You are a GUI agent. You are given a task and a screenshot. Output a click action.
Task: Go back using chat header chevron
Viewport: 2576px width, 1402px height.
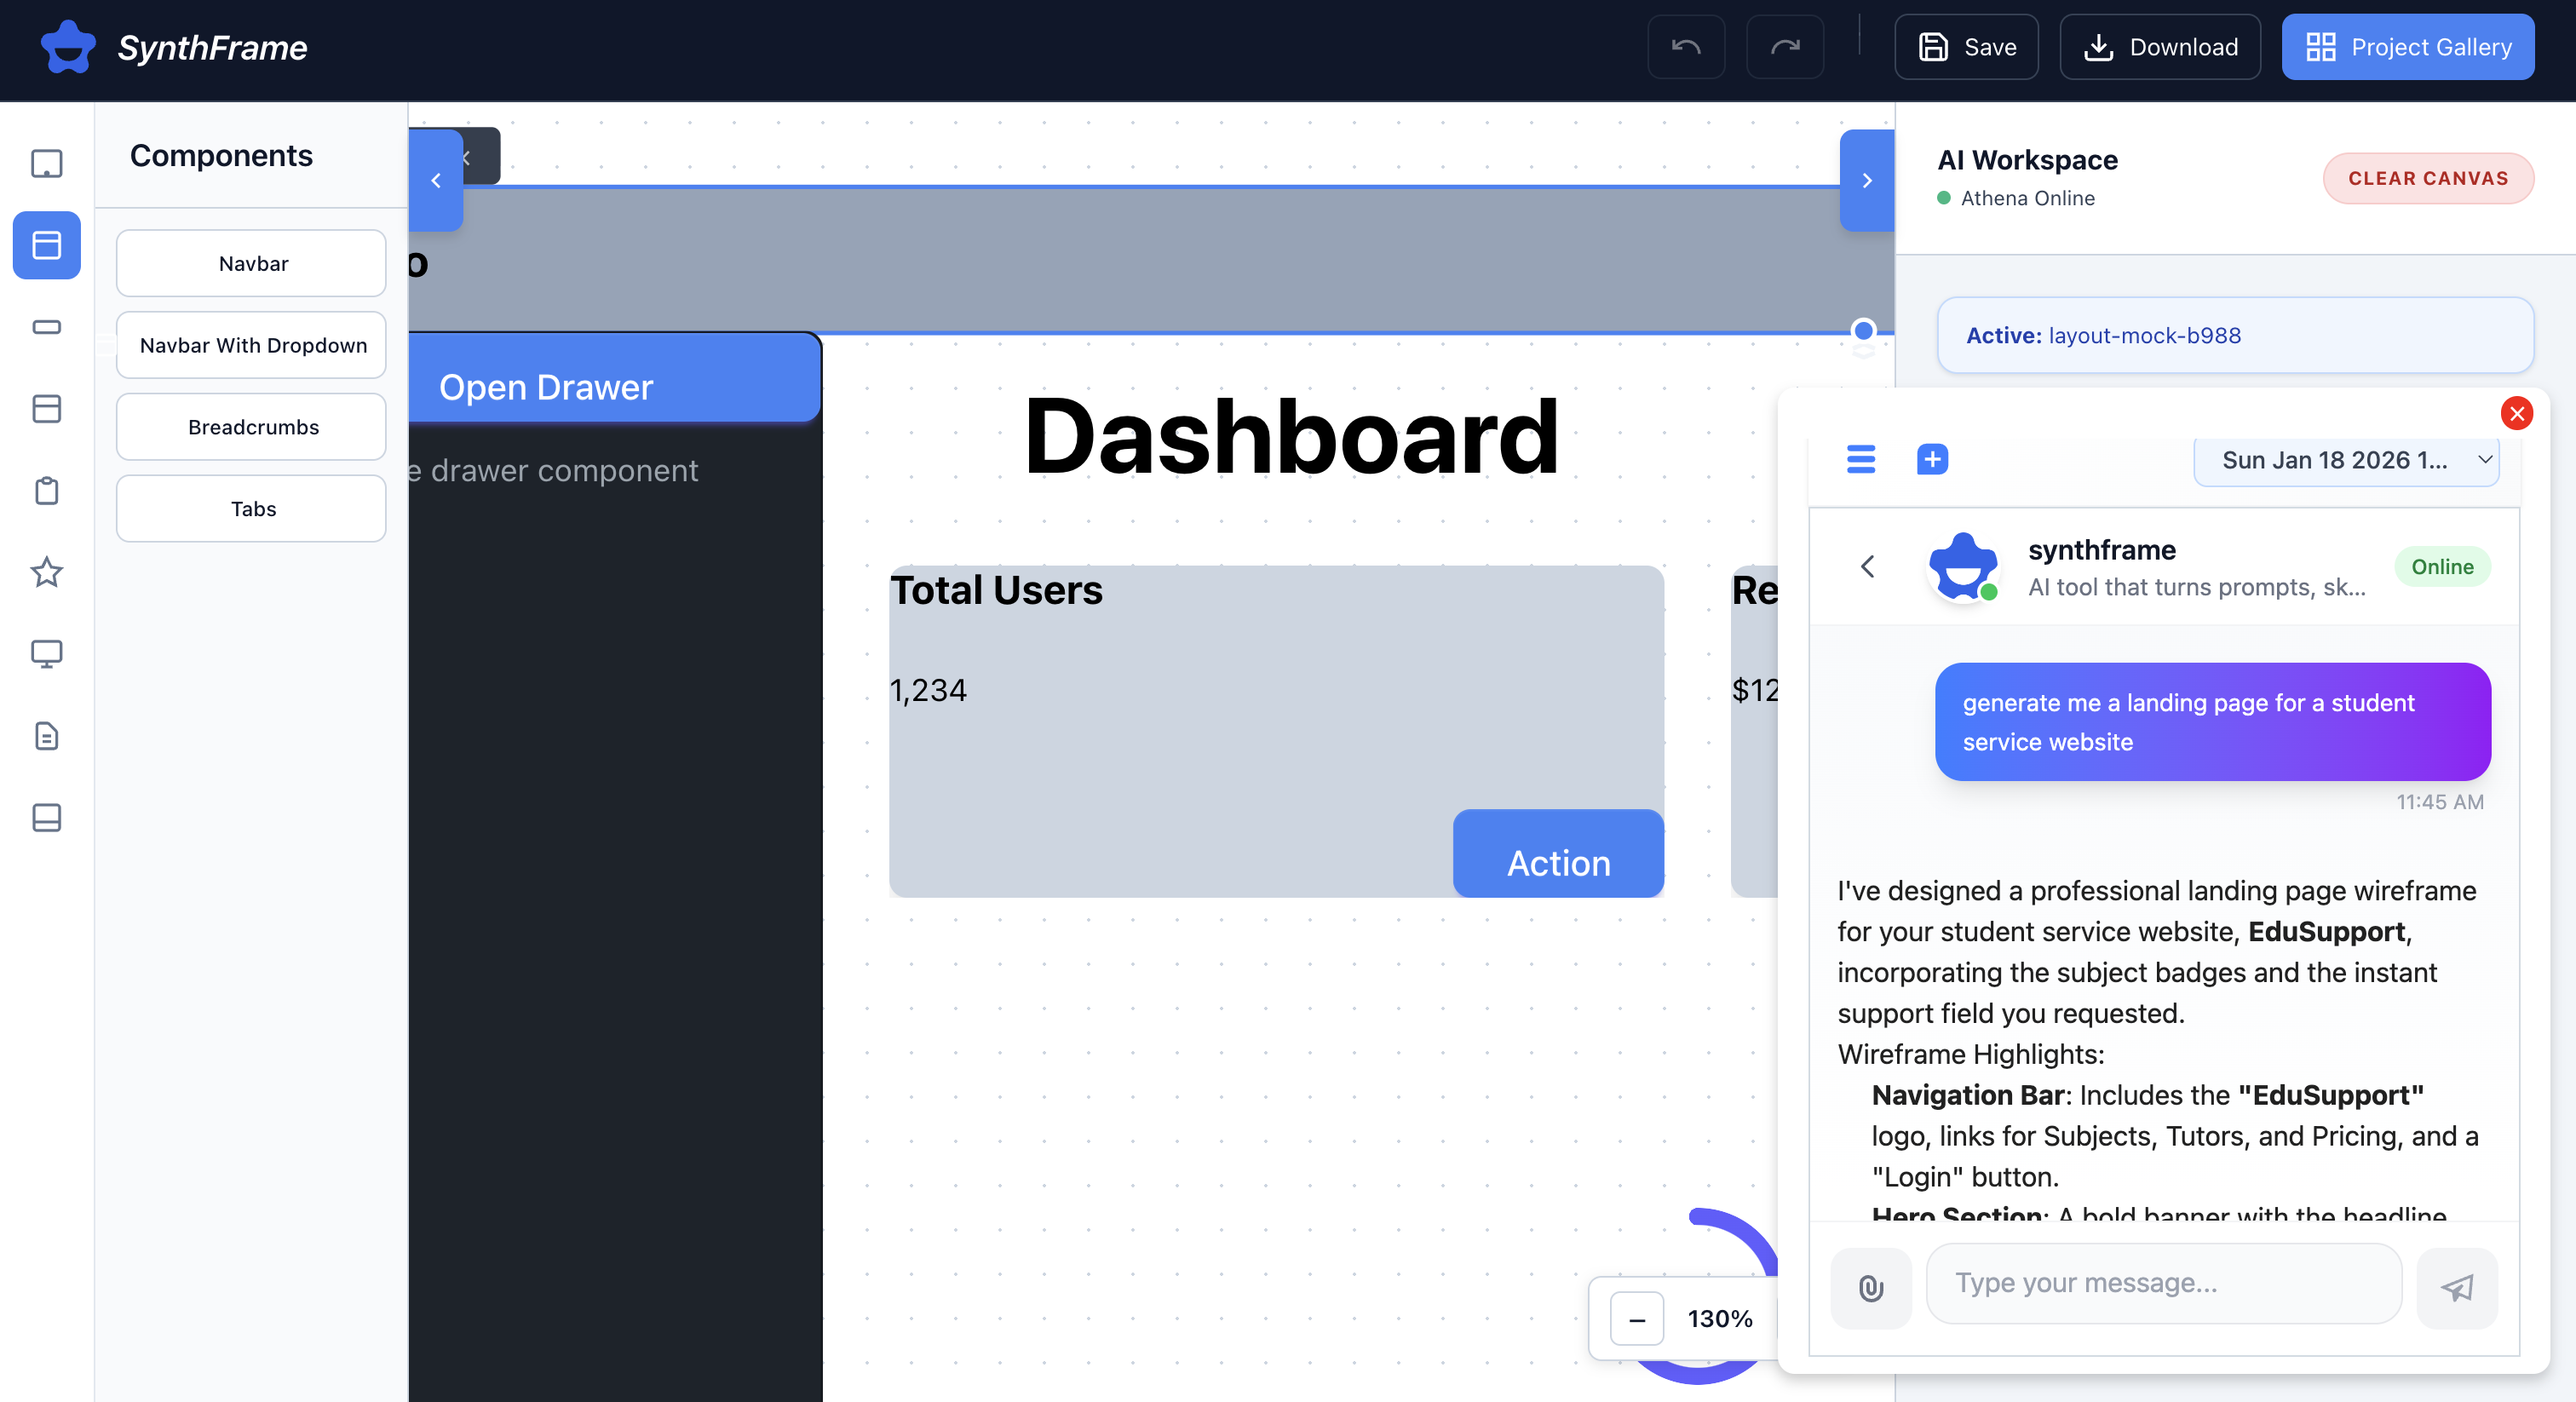pyautogui.click(x=1867, y=567)
